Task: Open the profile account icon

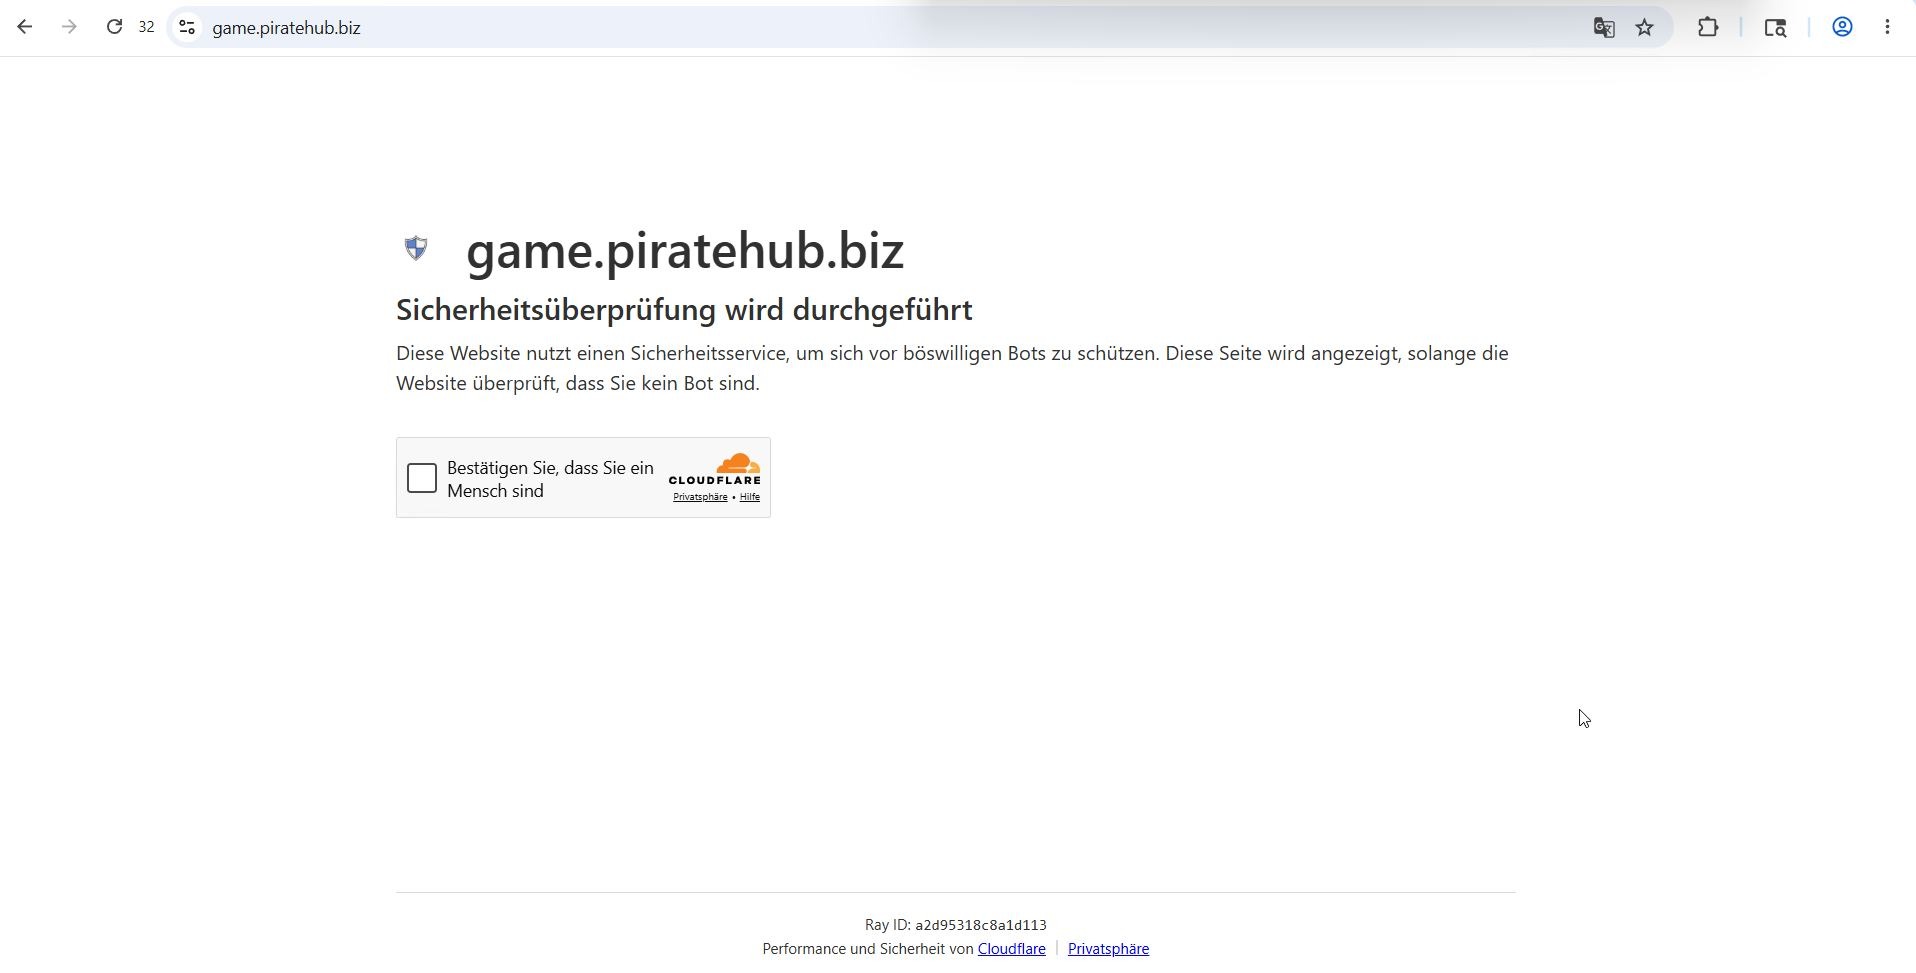Action: coord(1842,28)
